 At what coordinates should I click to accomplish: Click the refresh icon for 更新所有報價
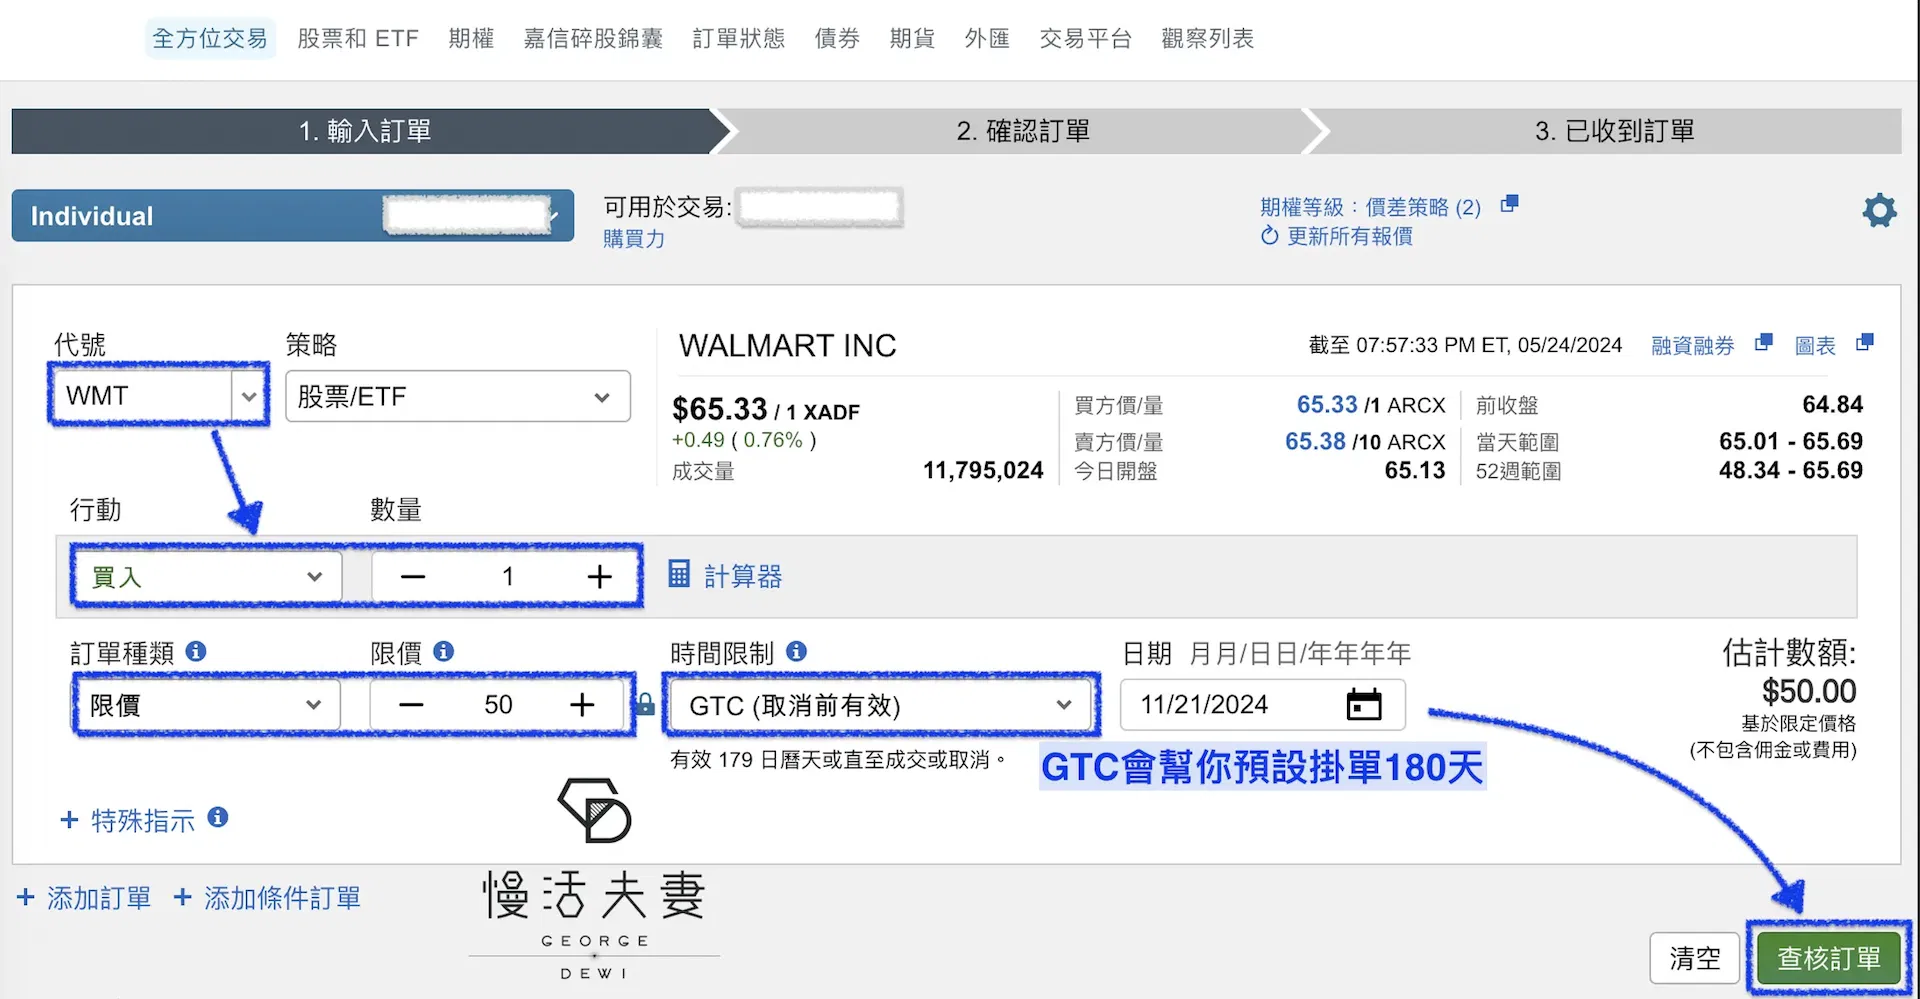click(x=1270, y=236)
